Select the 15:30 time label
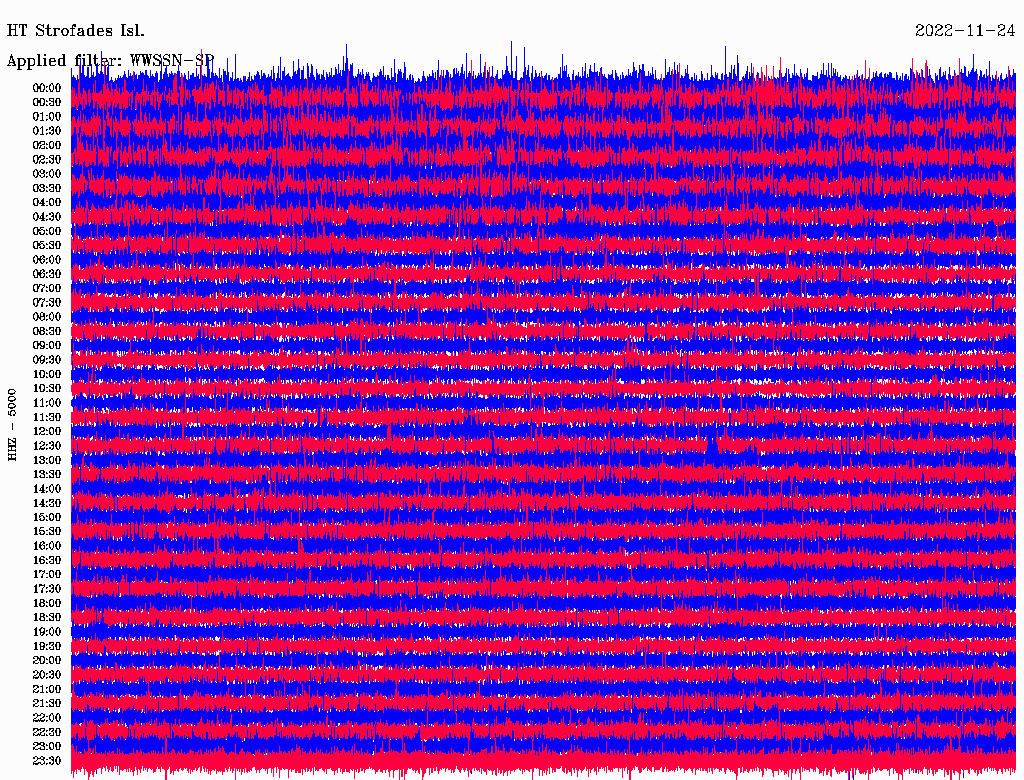Image resolution: width=1024 pixels, height=780 pixels. pyautogui.click(x=47, y=532)
